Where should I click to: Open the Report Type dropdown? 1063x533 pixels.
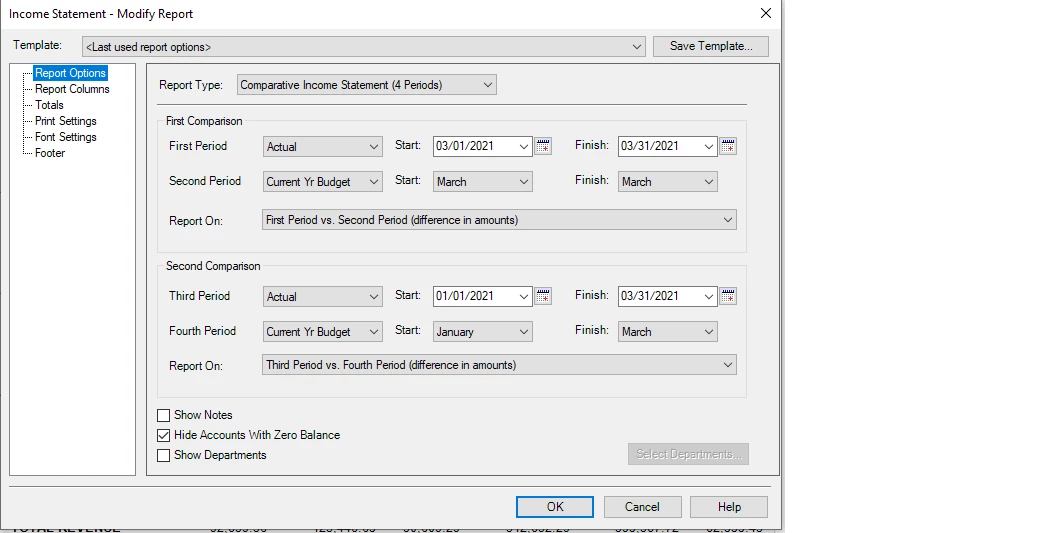click(367, 85)
